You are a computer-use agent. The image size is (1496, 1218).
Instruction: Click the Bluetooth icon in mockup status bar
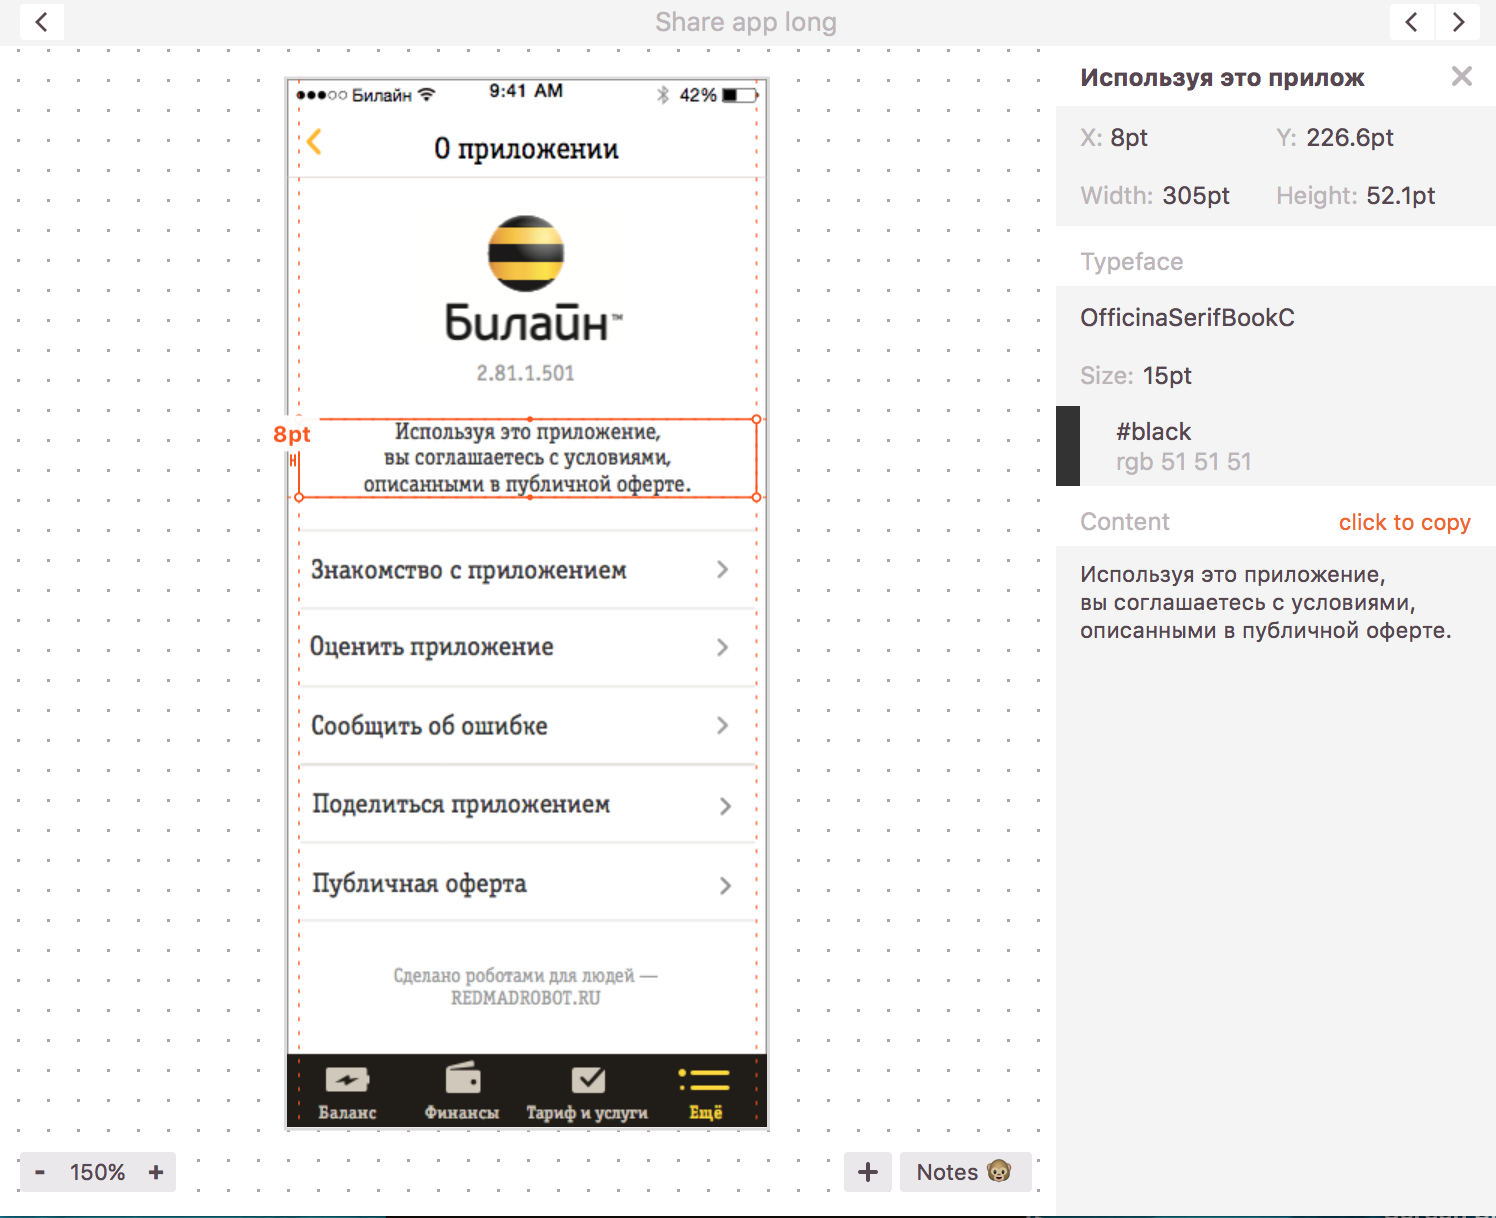coord(662,95)
